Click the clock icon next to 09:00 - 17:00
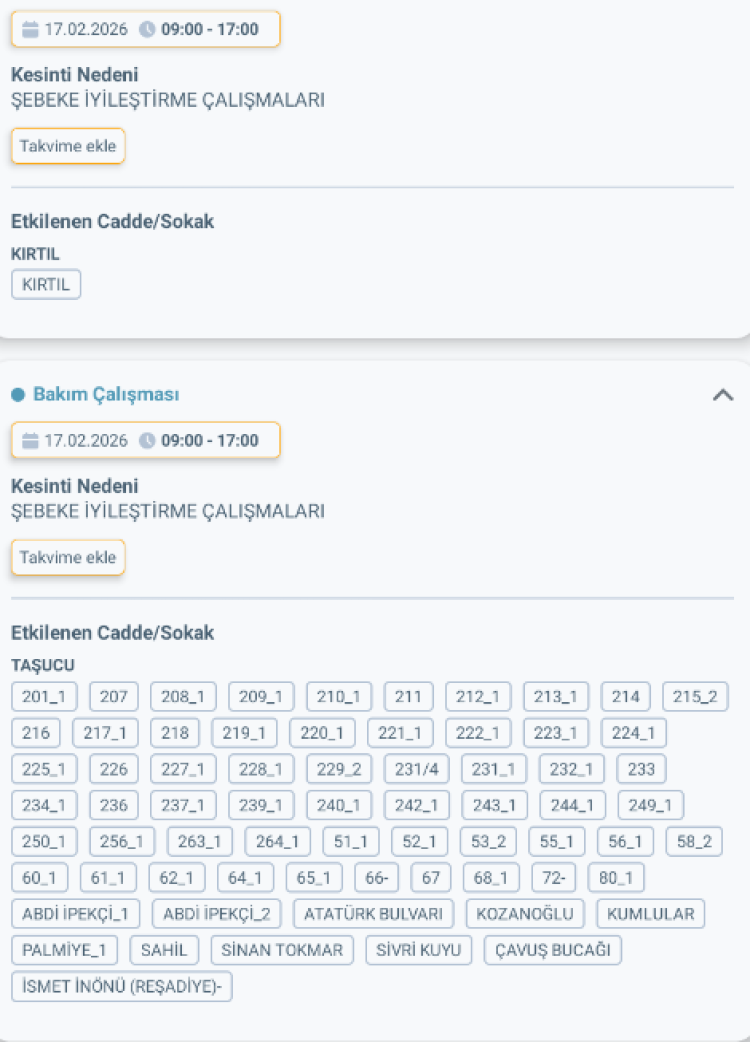This screenshot has width=750, height=1042. point(150,29)
